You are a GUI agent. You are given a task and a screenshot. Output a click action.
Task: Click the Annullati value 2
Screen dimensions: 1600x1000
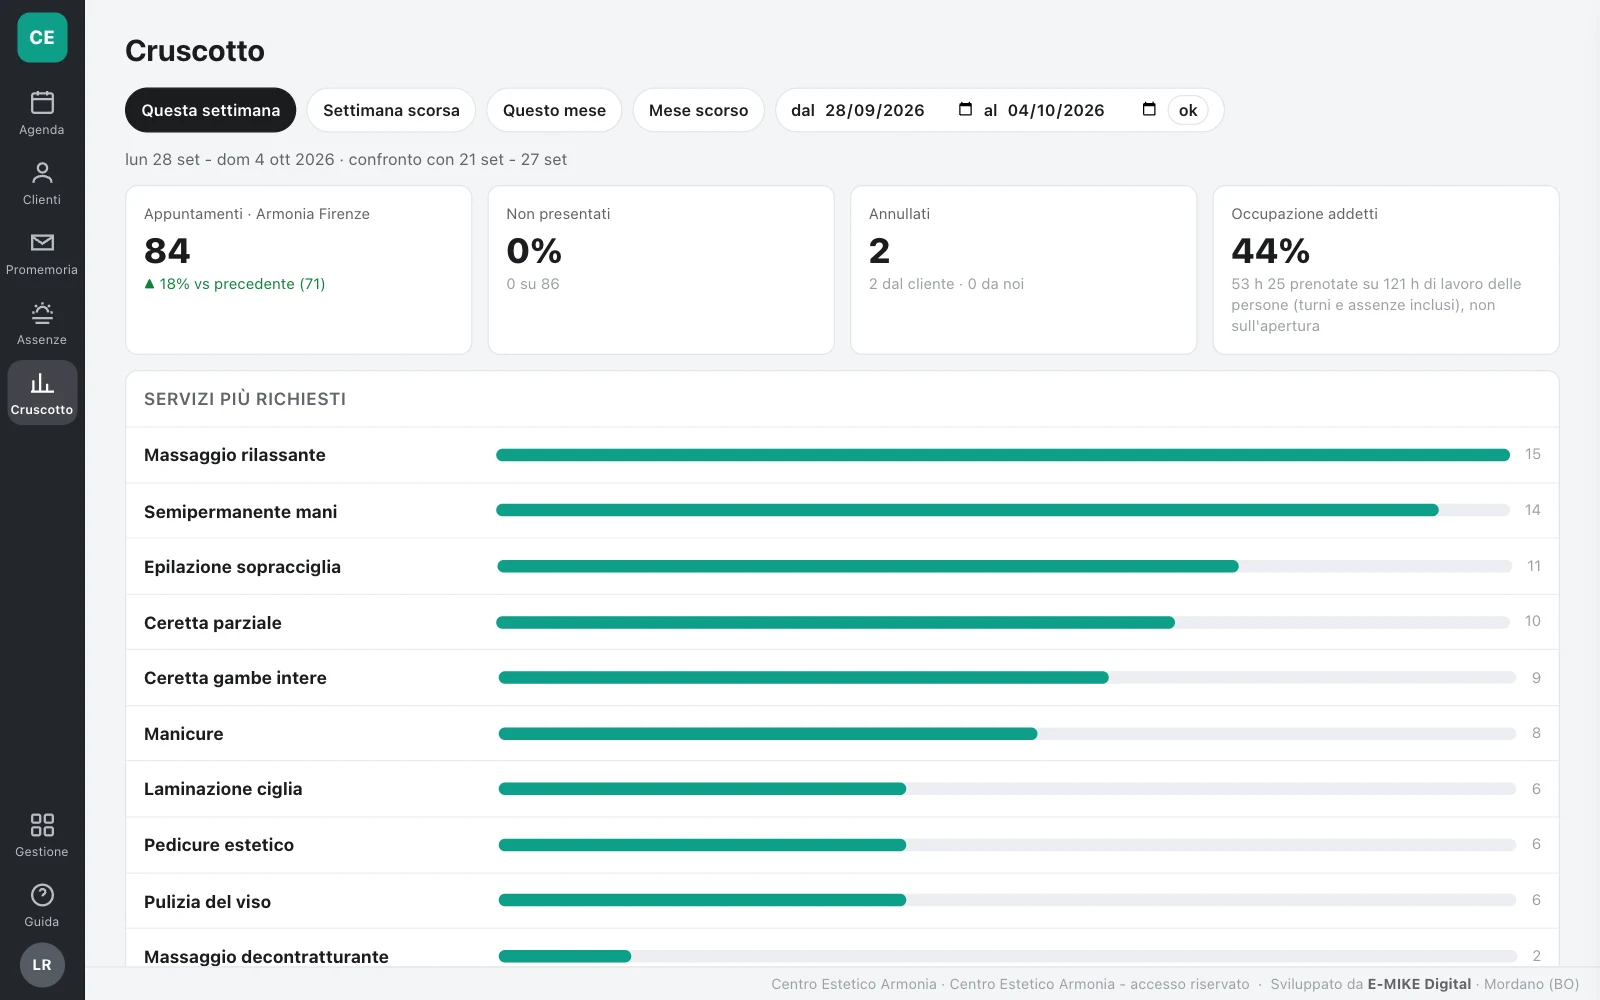pos(879,250)
